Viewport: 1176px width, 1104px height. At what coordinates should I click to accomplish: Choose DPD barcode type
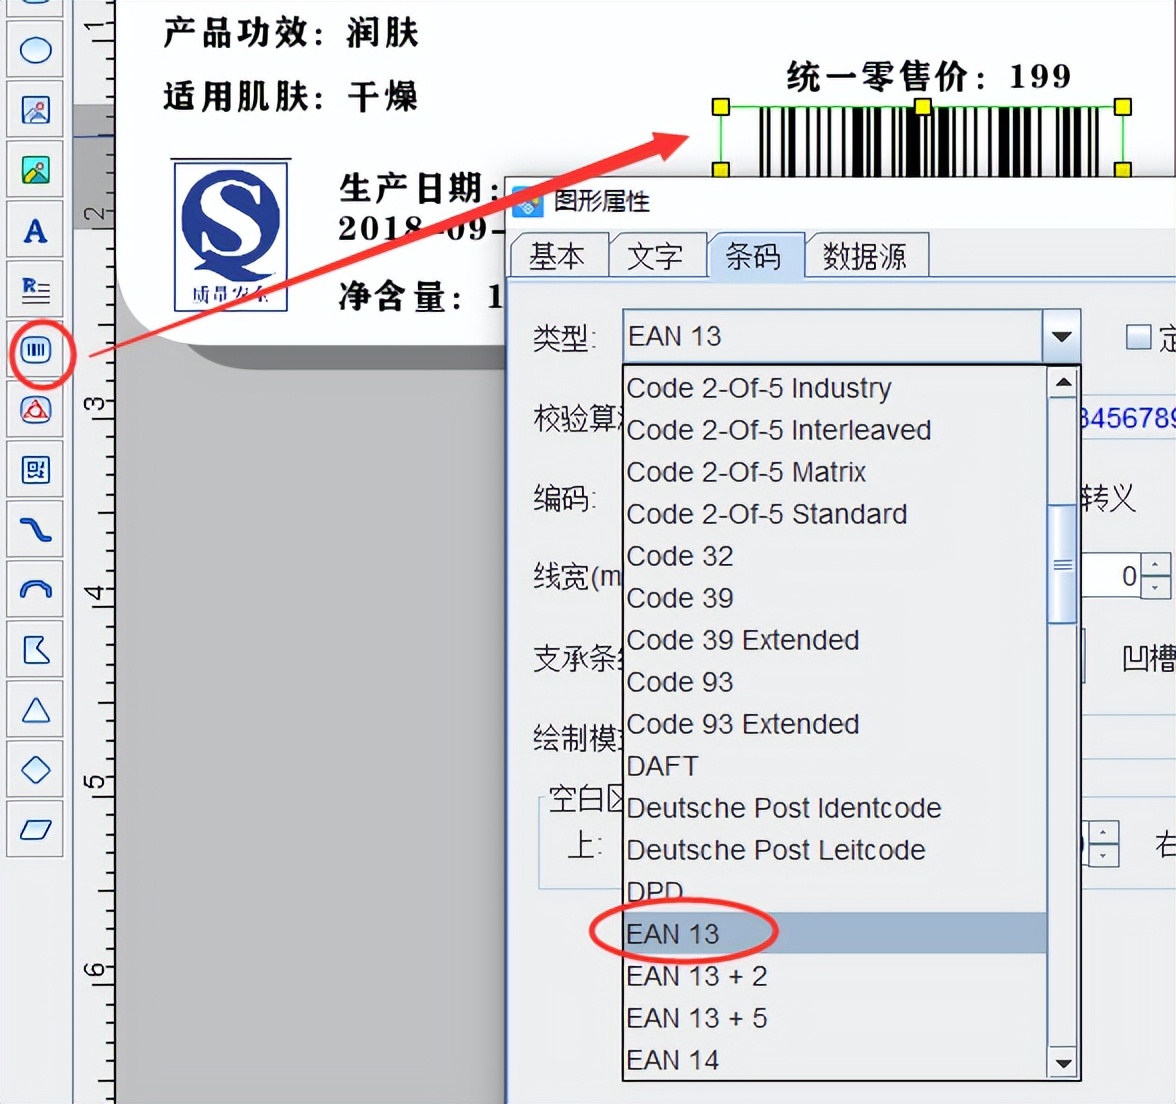coord(835,892)
